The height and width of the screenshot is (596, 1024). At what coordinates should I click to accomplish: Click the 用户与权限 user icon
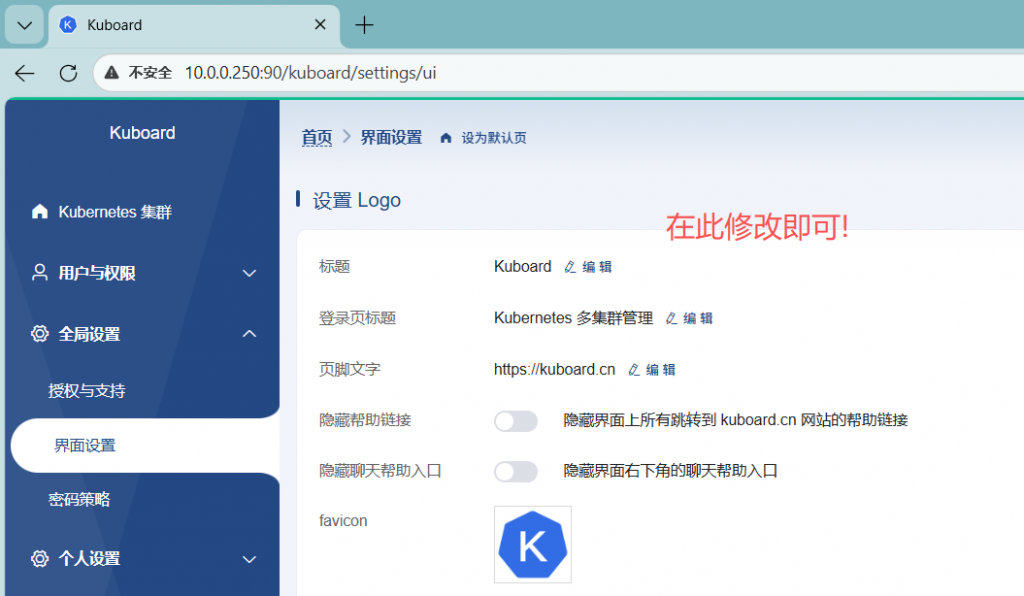[x=40, y=273]
